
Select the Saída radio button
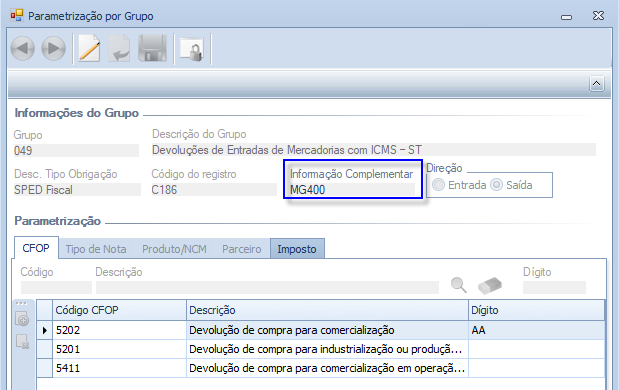496,185
